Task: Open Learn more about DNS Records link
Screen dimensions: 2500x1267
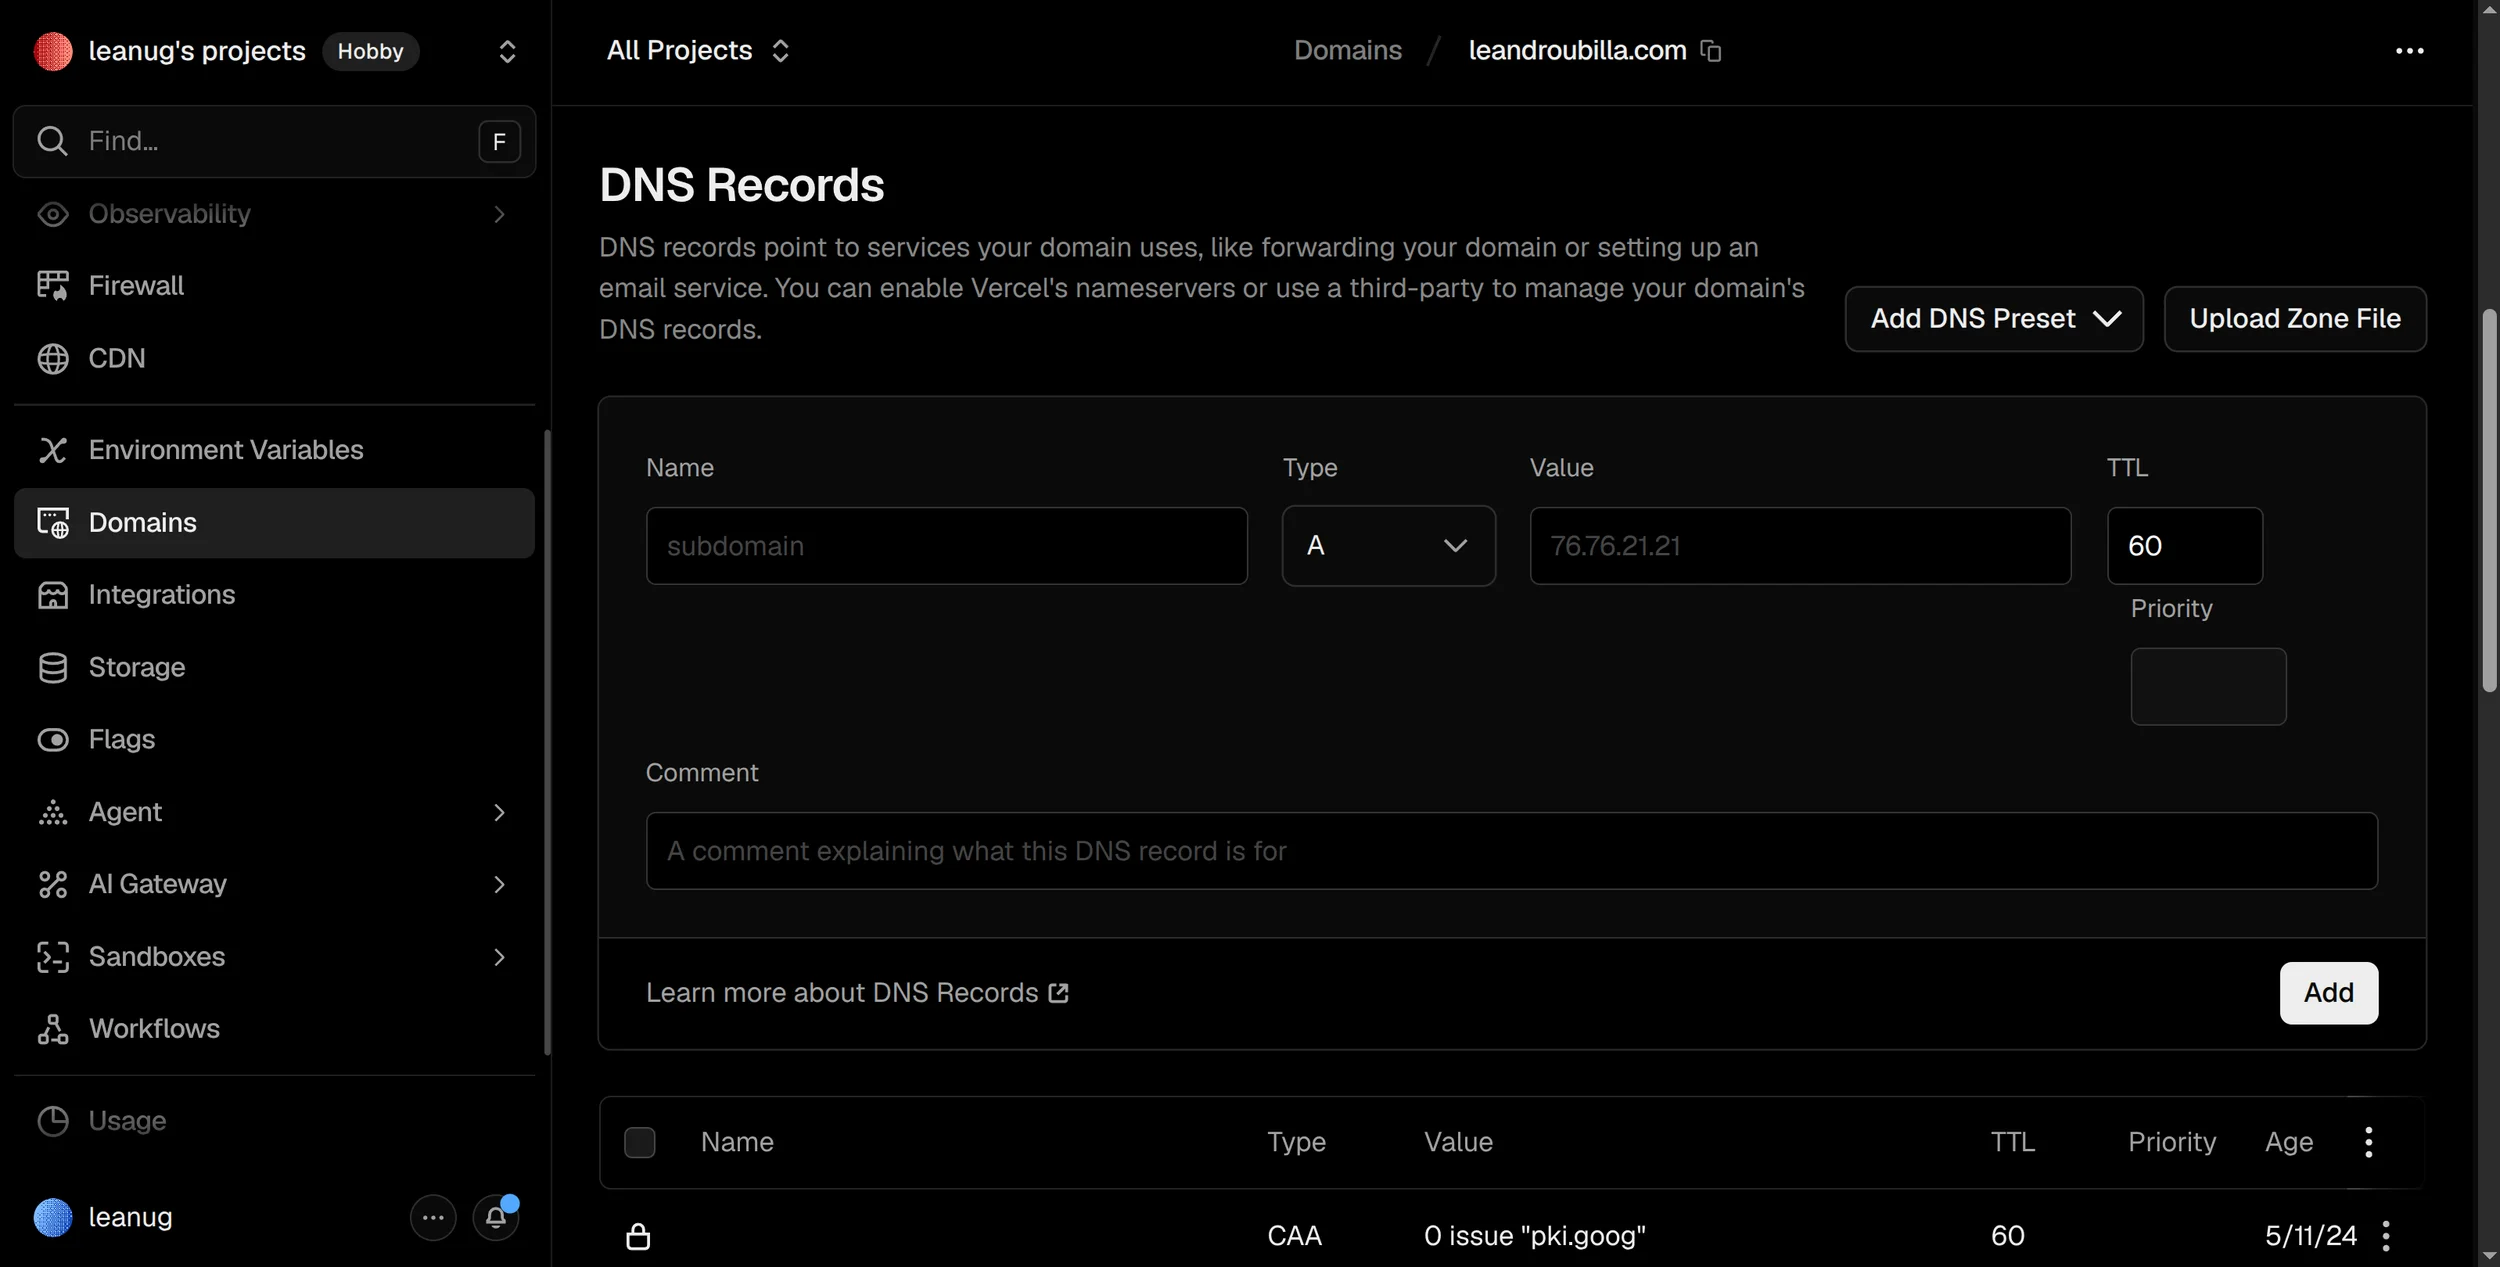Action: pos(857,993)
